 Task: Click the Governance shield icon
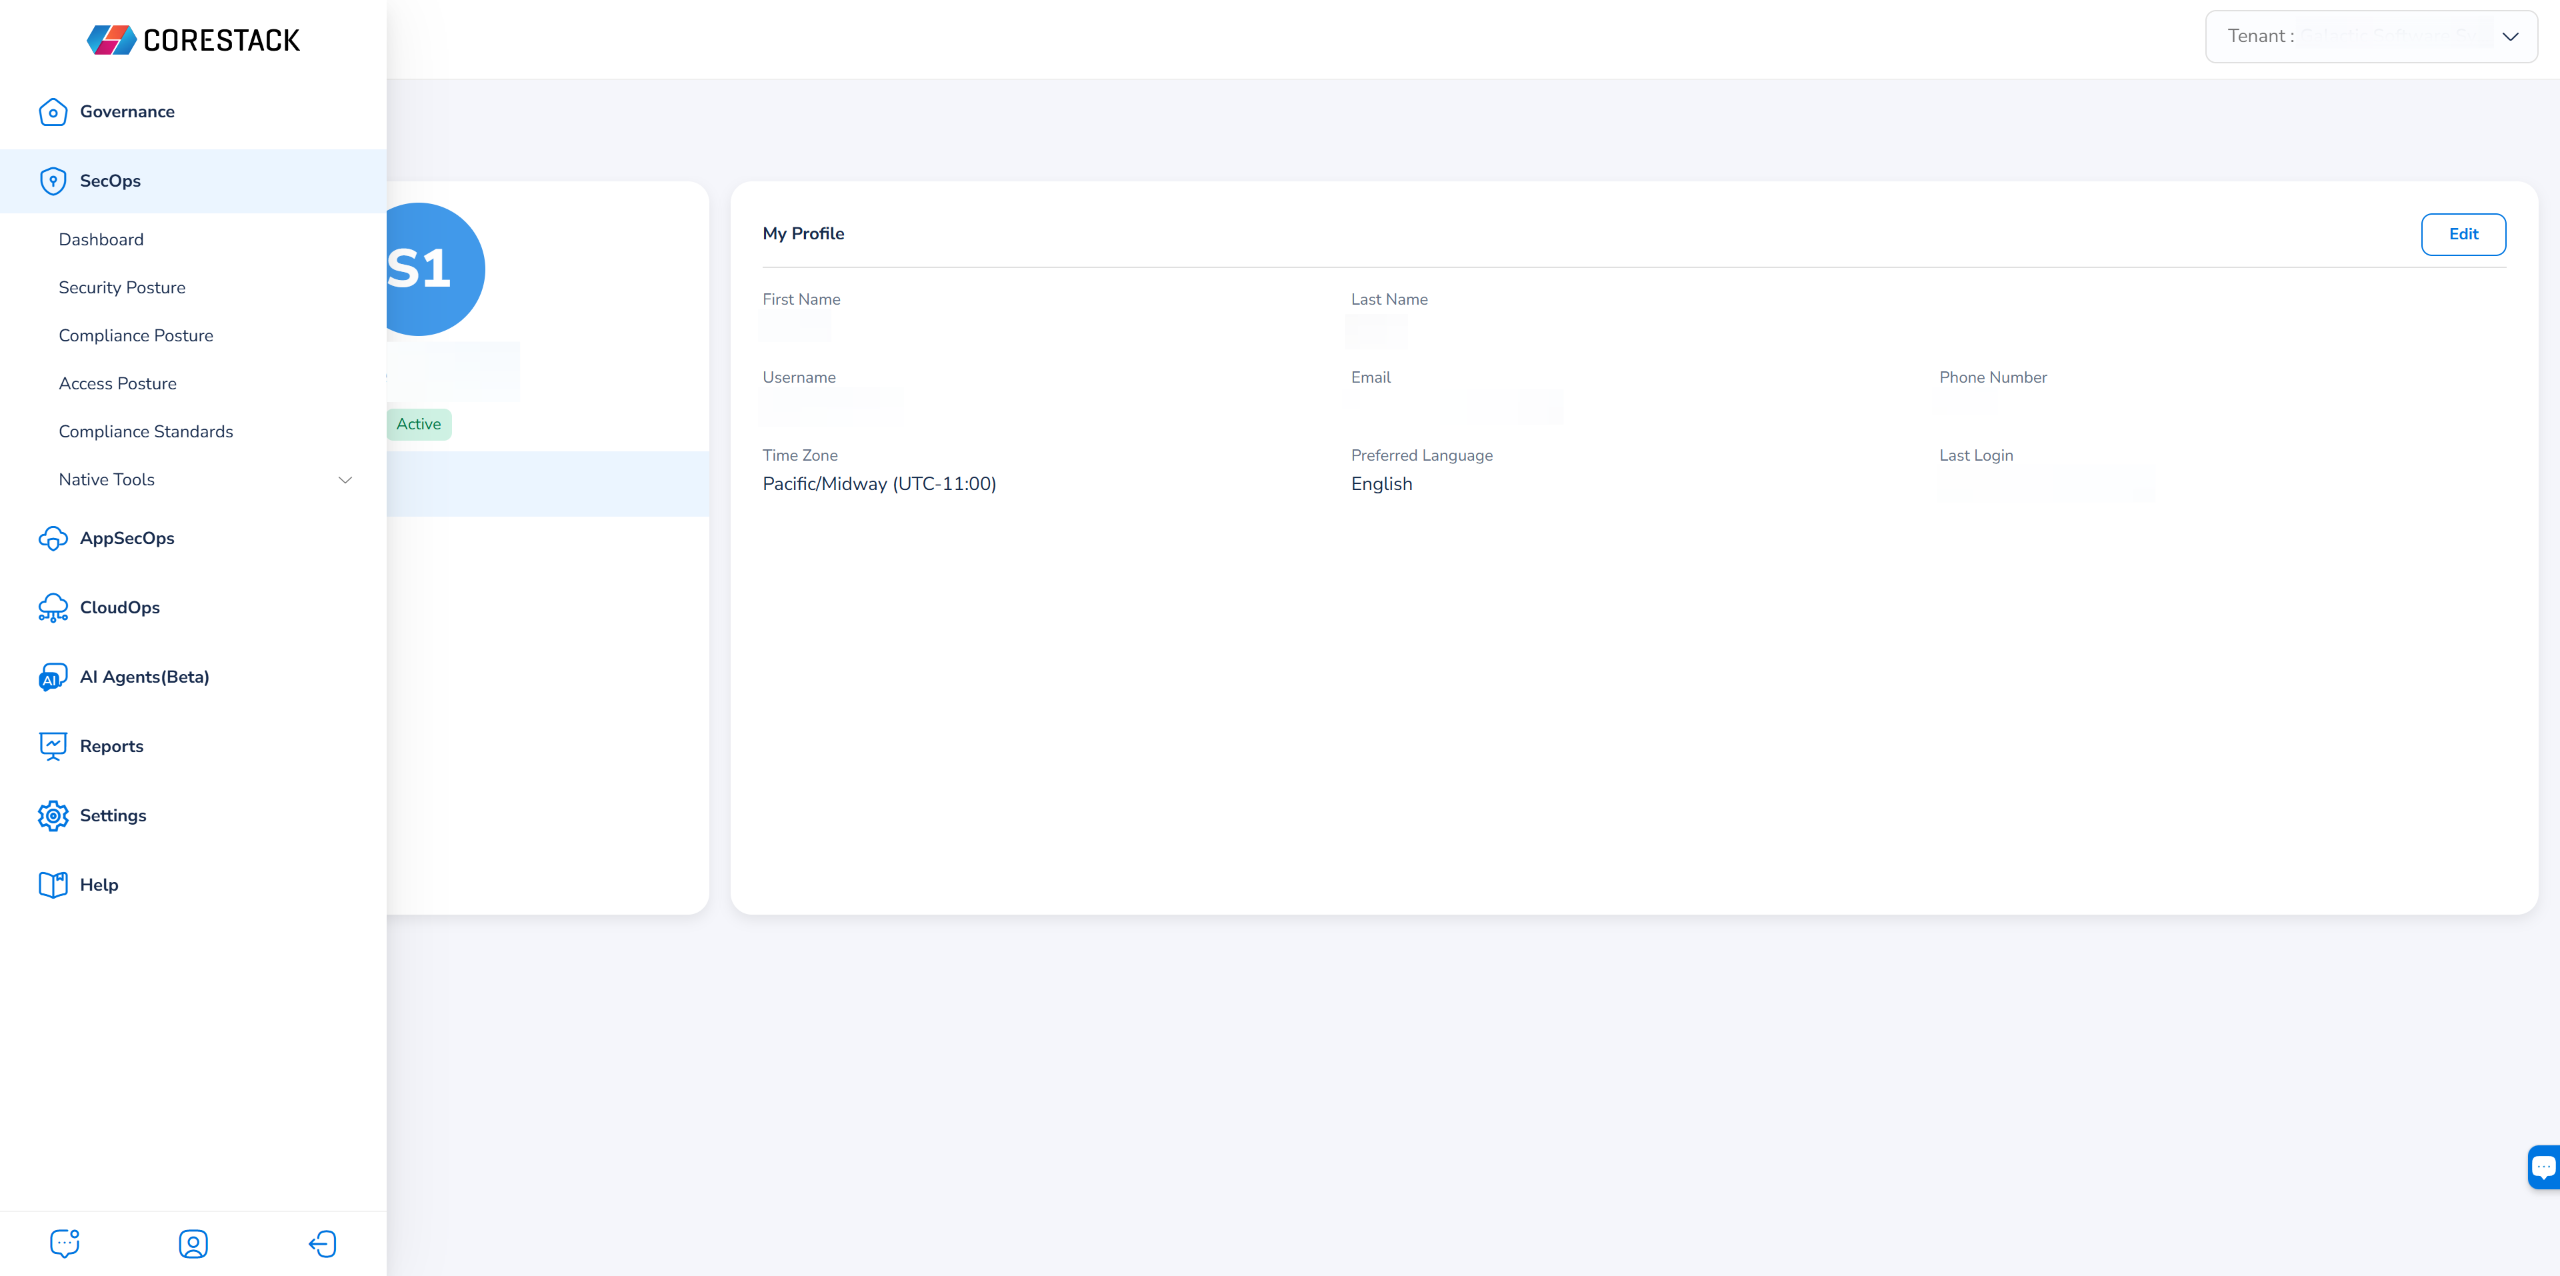[x=53, y=112]
